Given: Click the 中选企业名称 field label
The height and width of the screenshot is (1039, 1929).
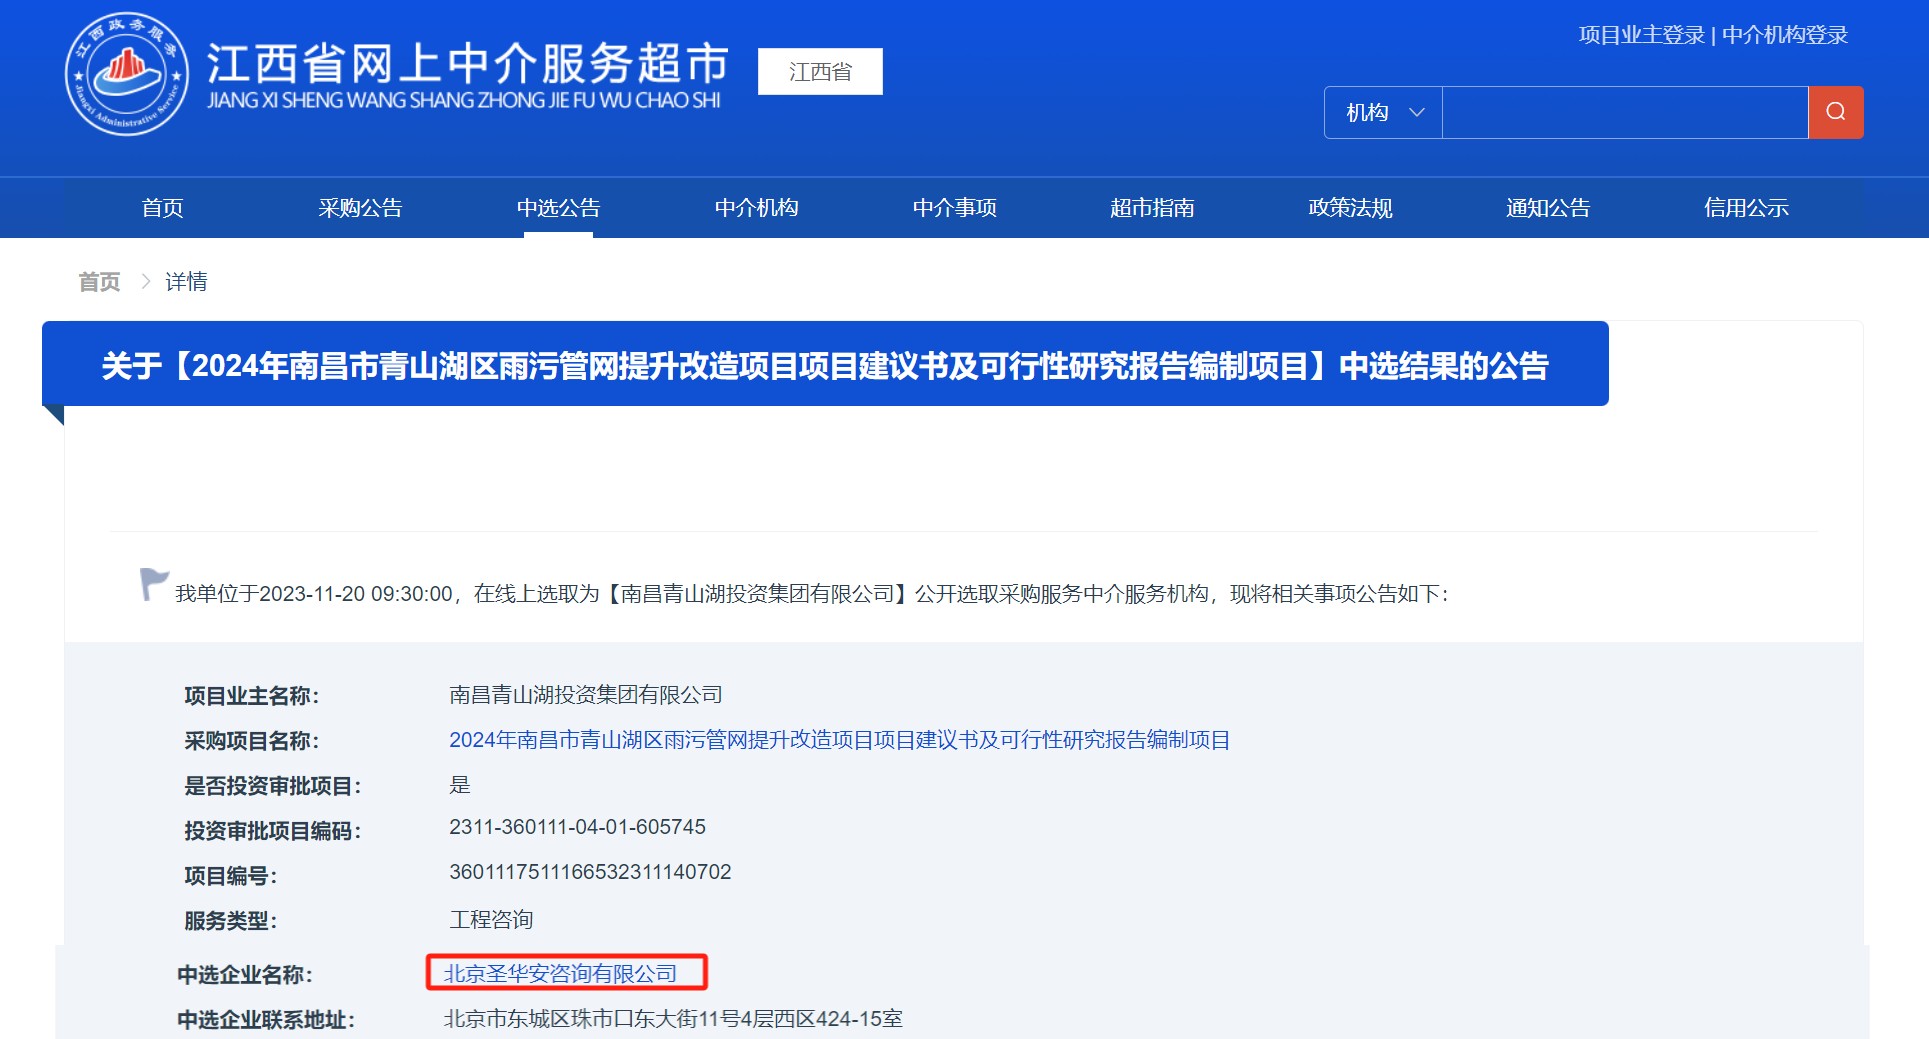Looking at the screenshot, I should tap(245, 975).
